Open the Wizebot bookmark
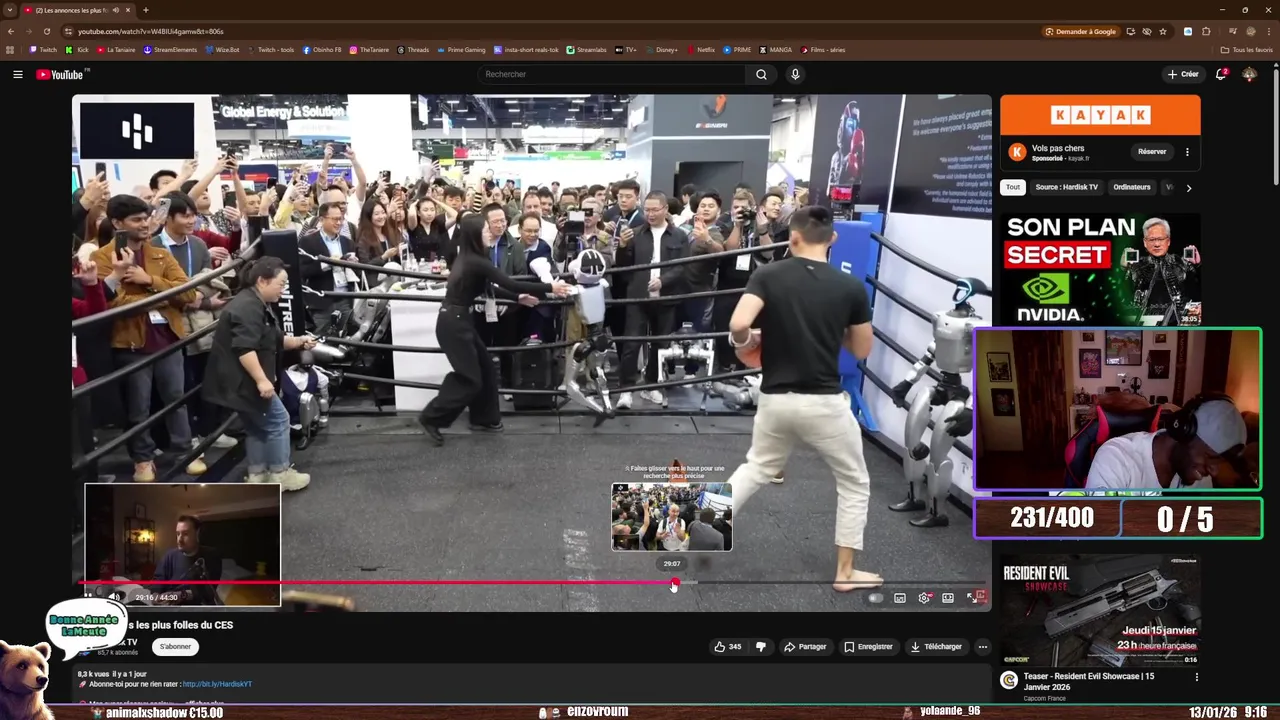 tap(223, 50)
